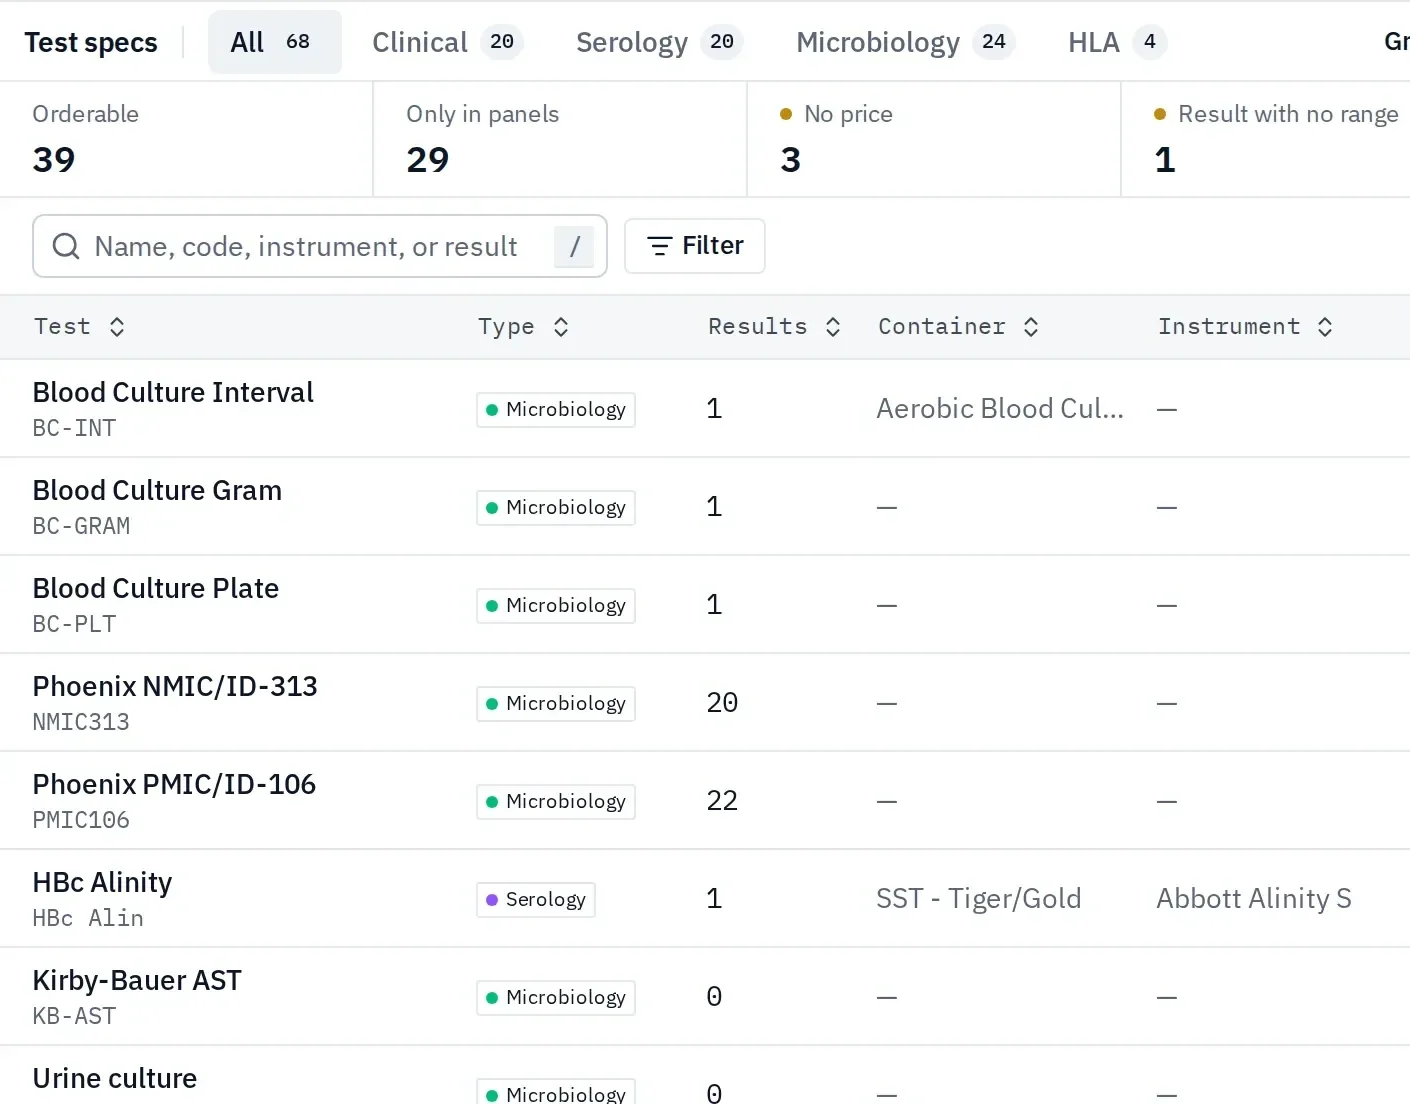Select the Result with no range card
The width and height of the screenshot is (1410, 1104).
1266,139
